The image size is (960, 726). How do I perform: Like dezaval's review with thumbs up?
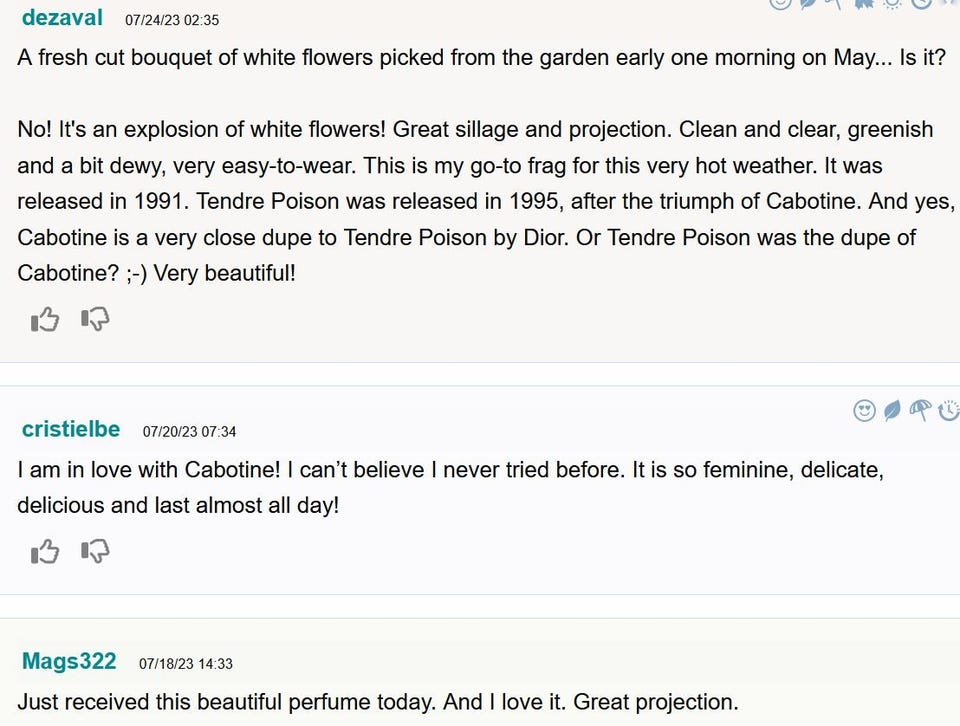click(x=45, y=320)
